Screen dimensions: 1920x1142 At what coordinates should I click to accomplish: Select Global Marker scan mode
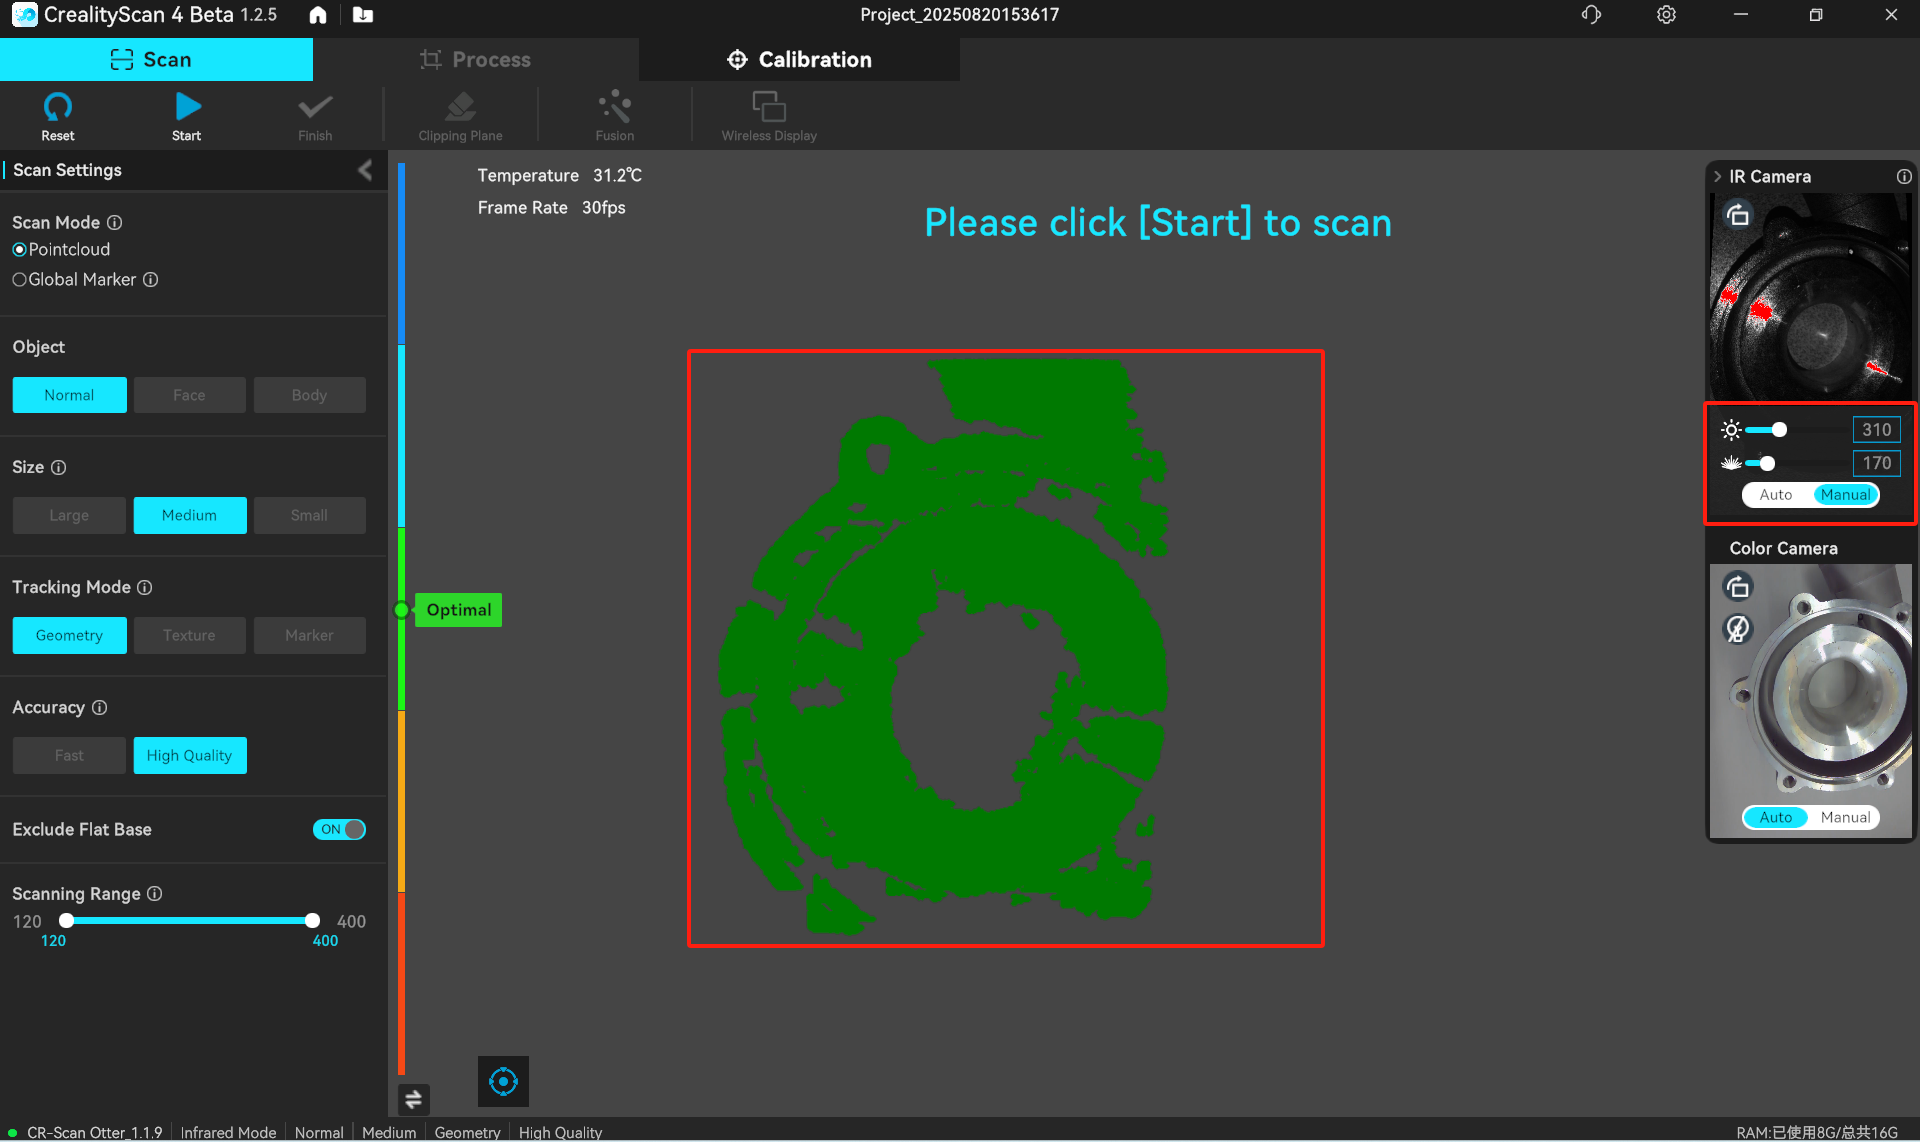pyautogui.click(x=20, y=280)
